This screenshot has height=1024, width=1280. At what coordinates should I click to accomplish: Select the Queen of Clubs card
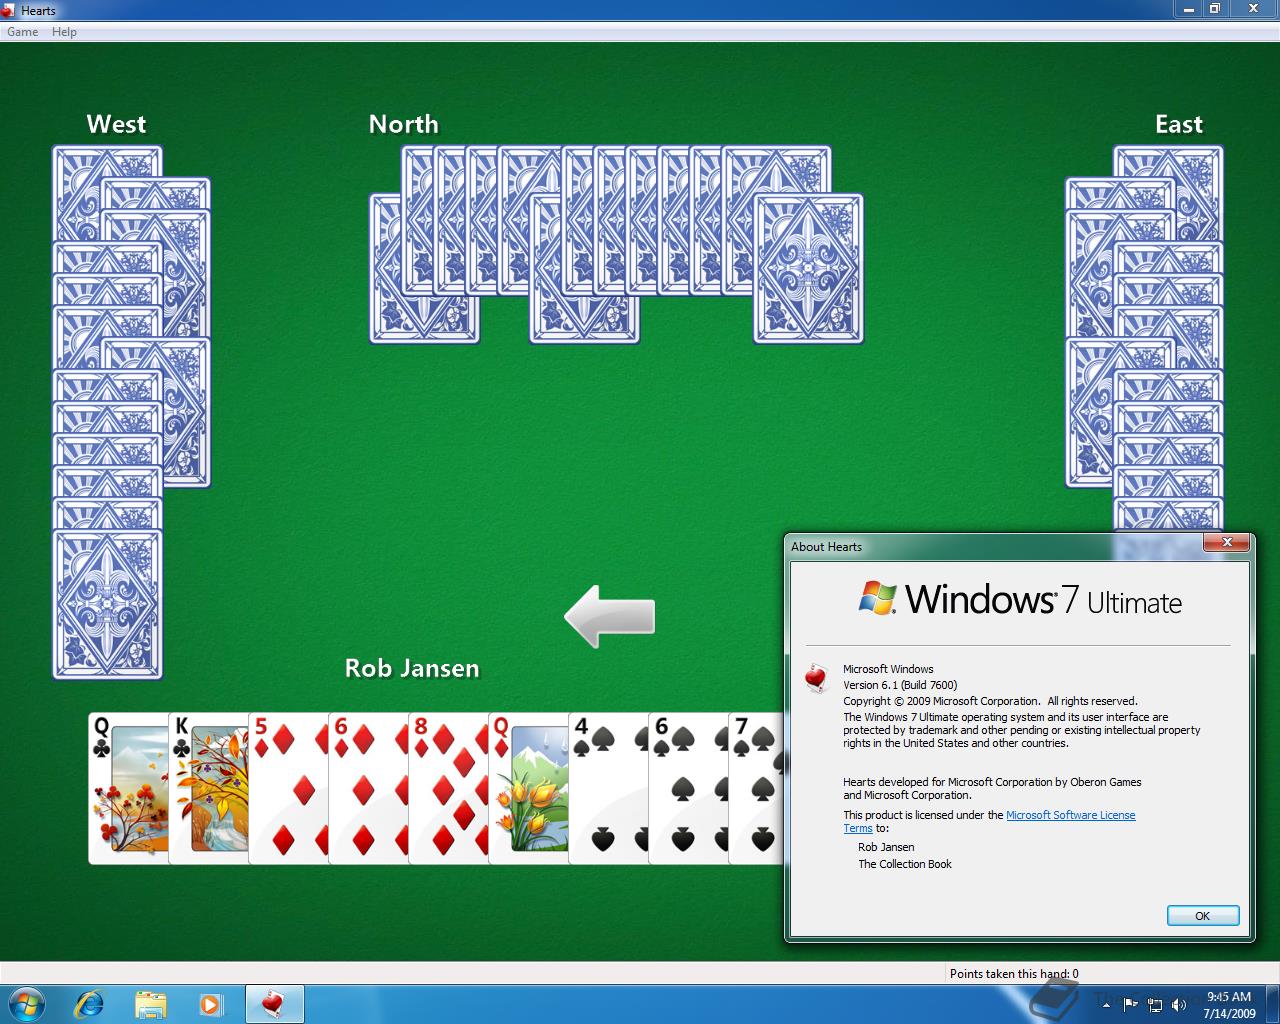tap(128, 788)
